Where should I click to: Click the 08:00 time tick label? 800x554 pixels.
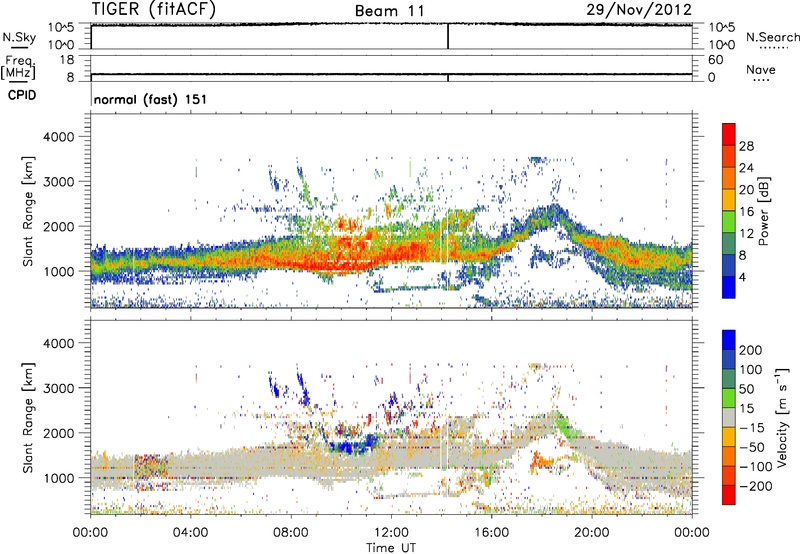click(x=290, y=533)
